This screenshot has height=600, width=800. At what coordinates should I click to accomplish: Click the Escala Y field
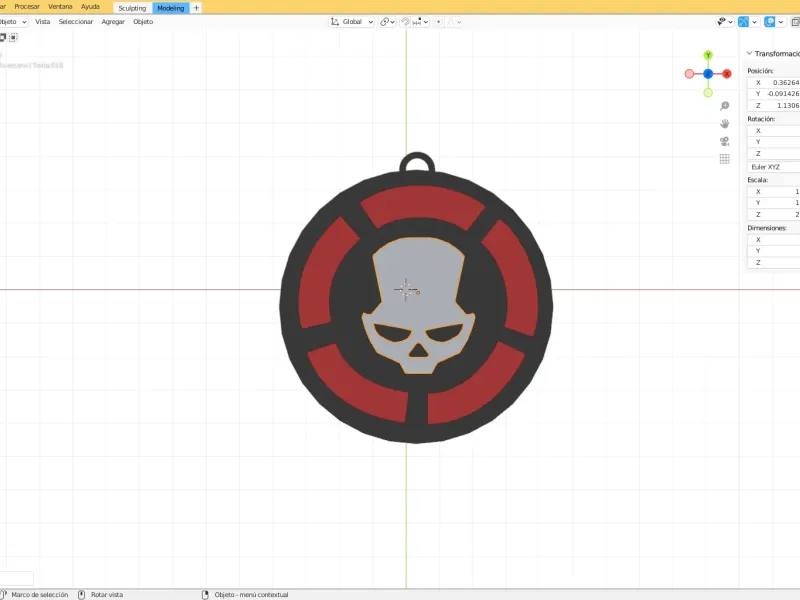773,203
